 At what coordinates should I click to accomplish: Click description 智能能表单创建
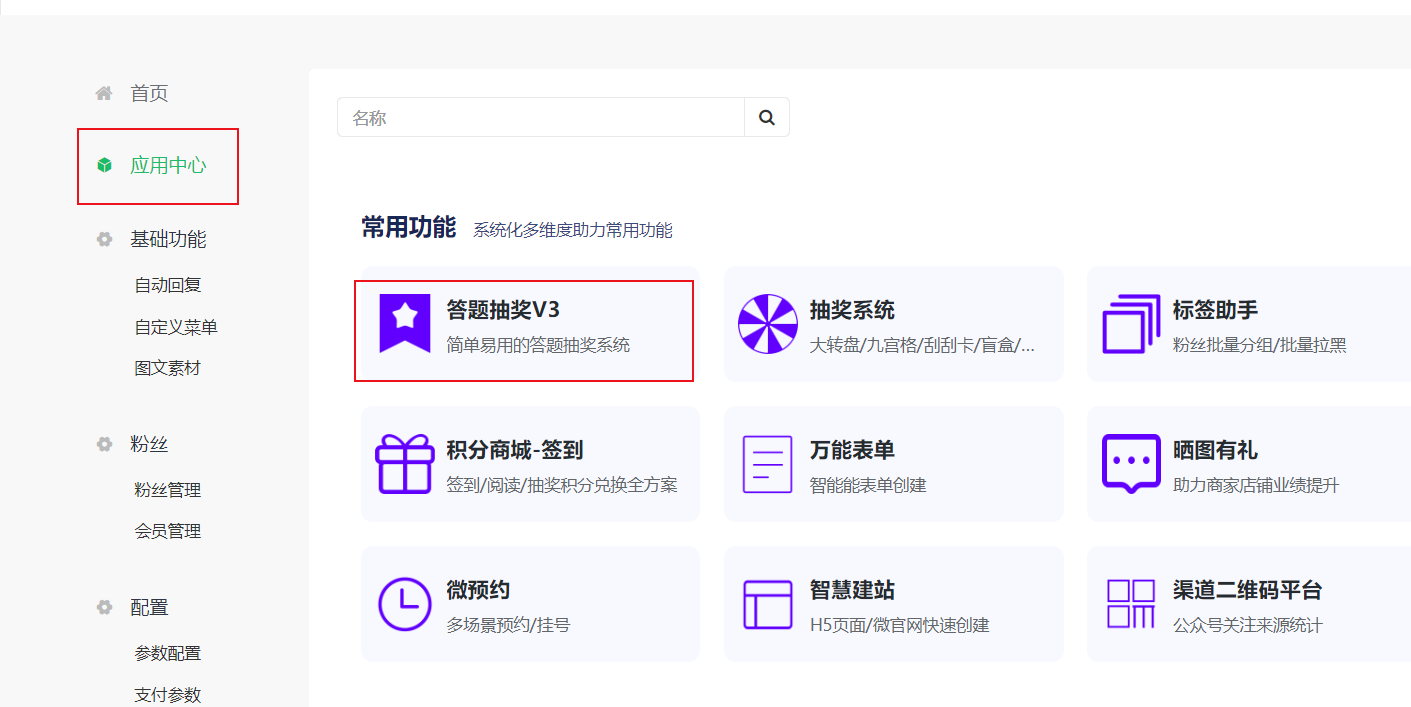point(868,485)
